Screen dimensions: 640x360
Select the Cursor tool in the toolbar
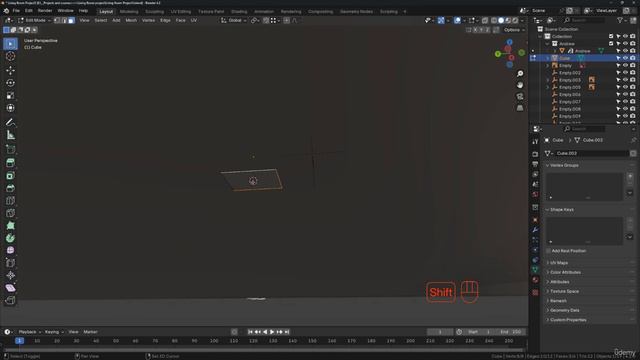point(10,56)
